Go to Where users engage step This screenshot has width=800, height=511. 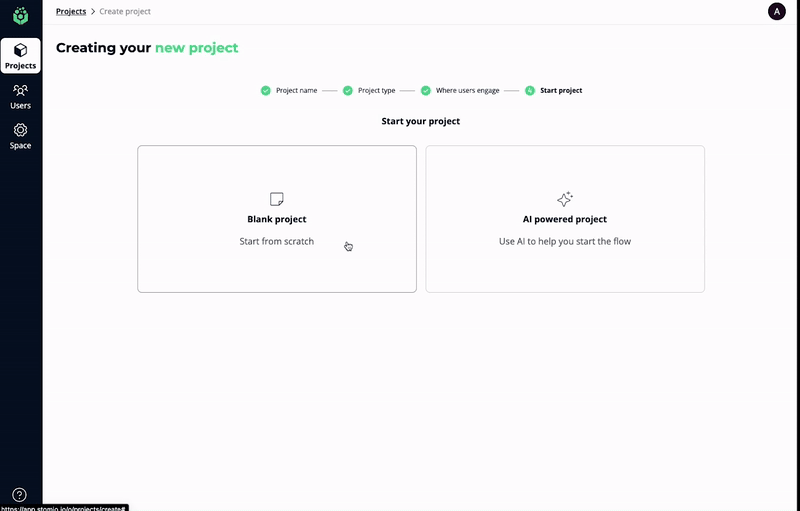click(467, 90)
